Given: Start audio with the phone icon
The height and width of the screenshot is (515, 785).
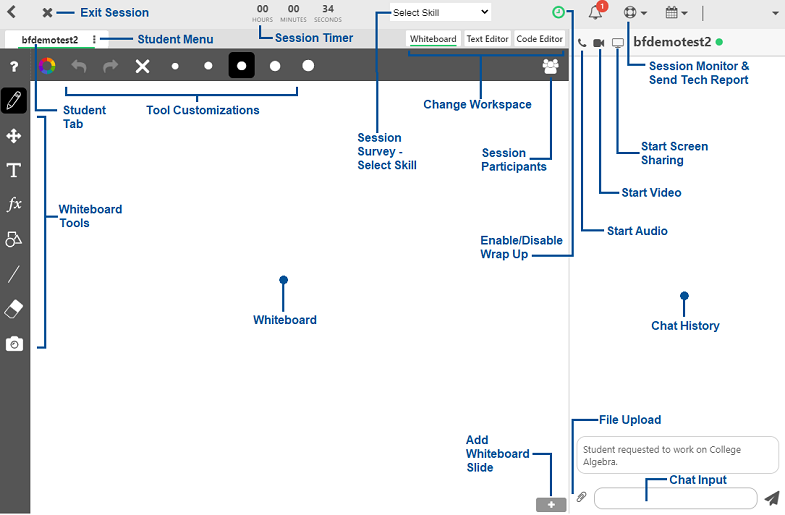Looking at the screenshot, I should [582, 43].
